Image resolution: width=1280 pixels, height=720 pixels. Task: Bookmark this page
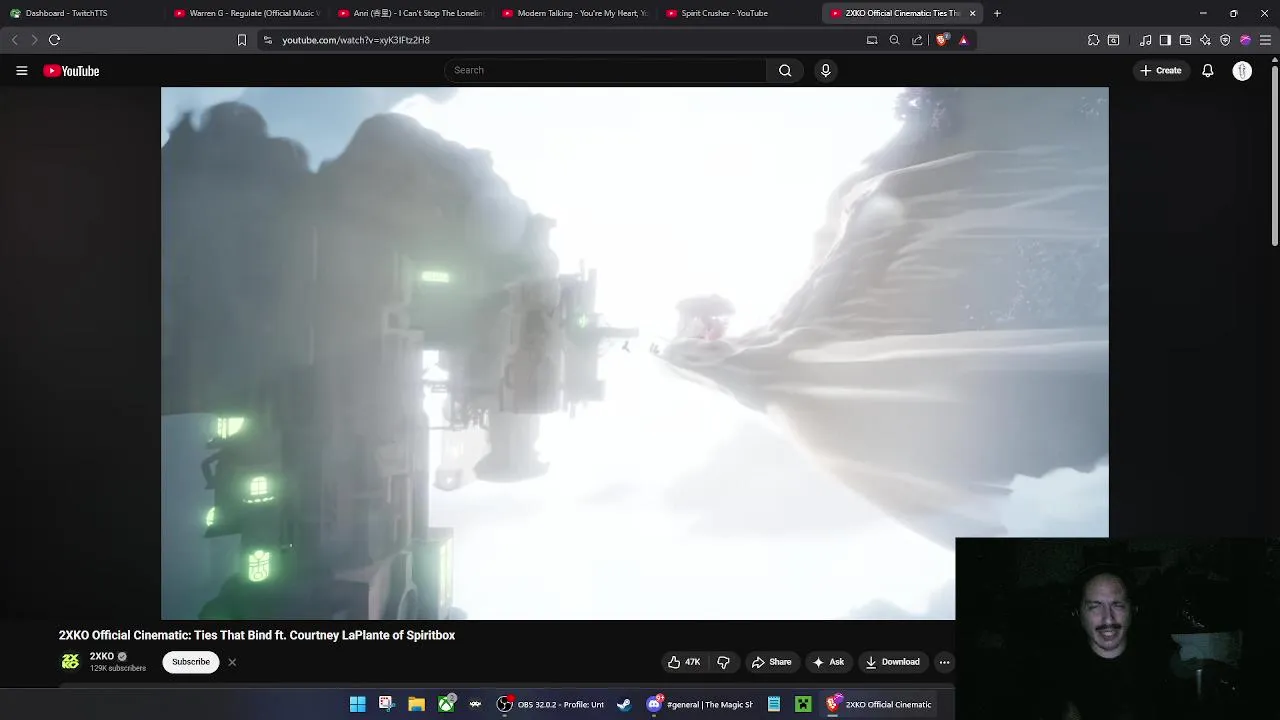tap(241, 40)
